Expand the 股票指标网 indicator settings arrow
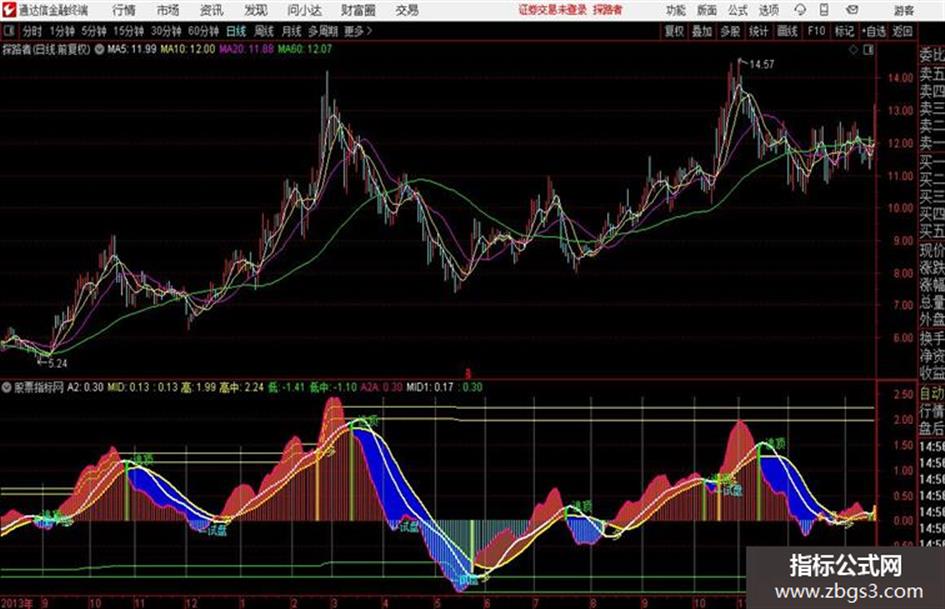This screenshot has height=609, width=945. pos(7,388)
